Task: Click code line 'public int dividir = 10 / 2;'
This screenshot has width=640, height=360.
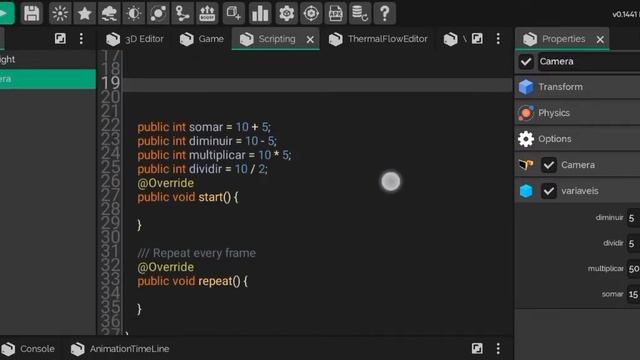Action: point(202,169)
